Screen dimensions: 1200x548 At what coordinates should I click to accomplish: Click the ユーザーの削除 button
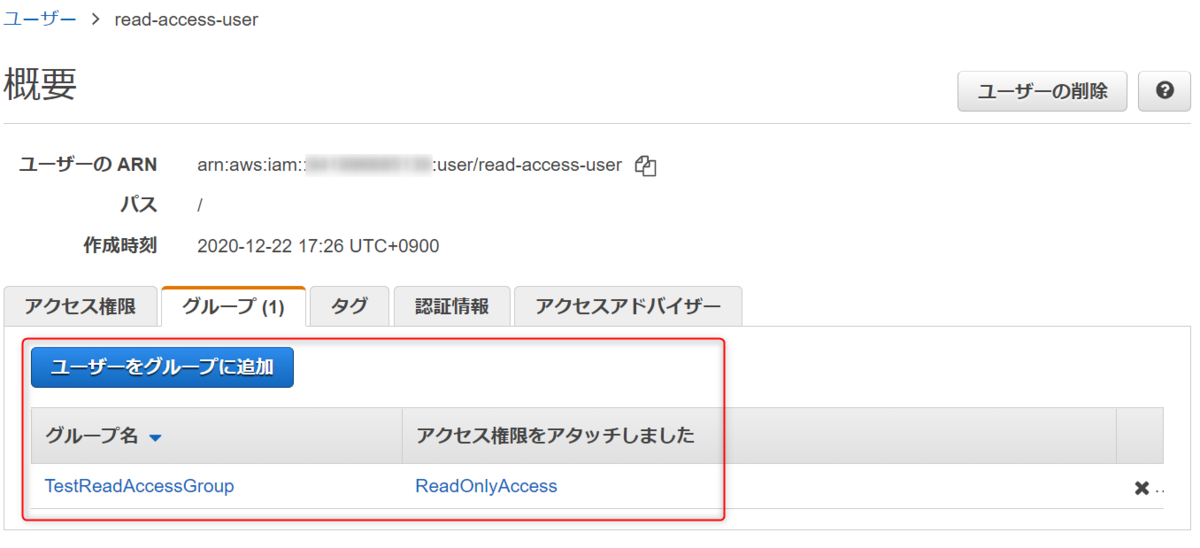pos(1043,91)
